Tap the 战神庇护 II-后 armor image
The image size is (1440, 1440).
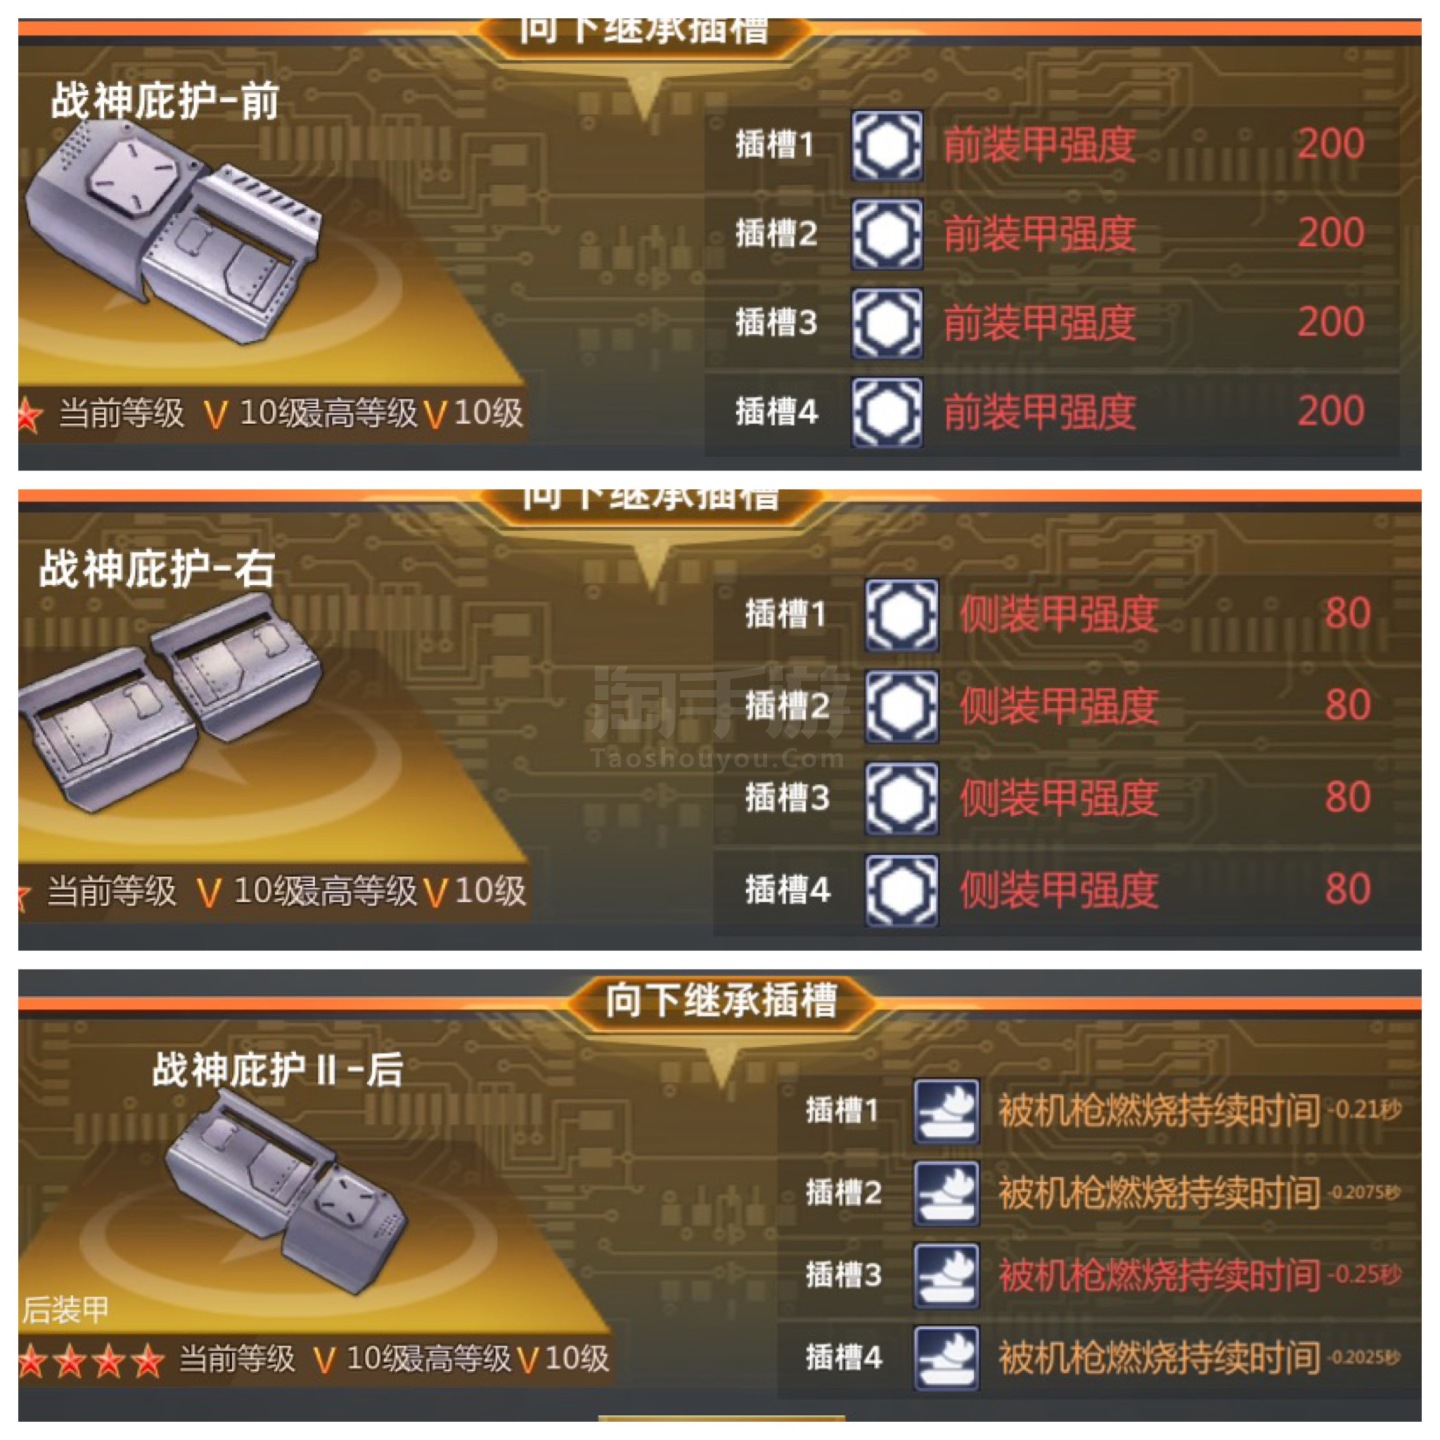(x=286, y=1190)
